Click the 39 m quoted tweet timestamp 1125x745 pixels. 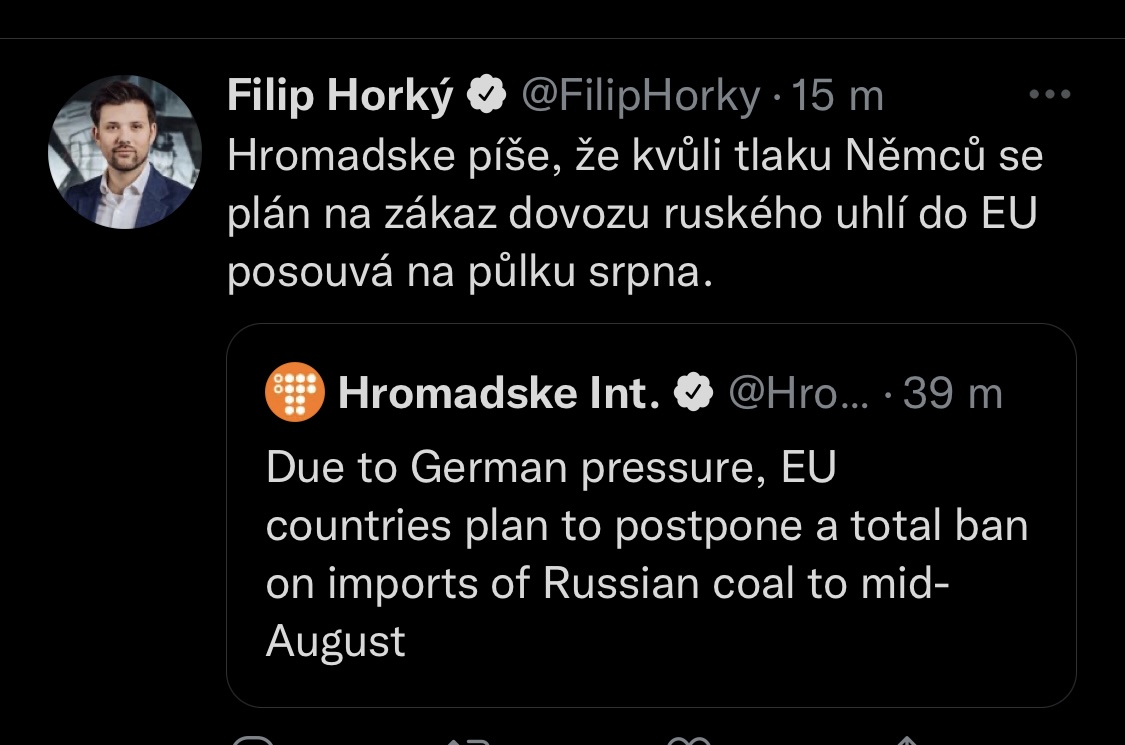point(953,395)
